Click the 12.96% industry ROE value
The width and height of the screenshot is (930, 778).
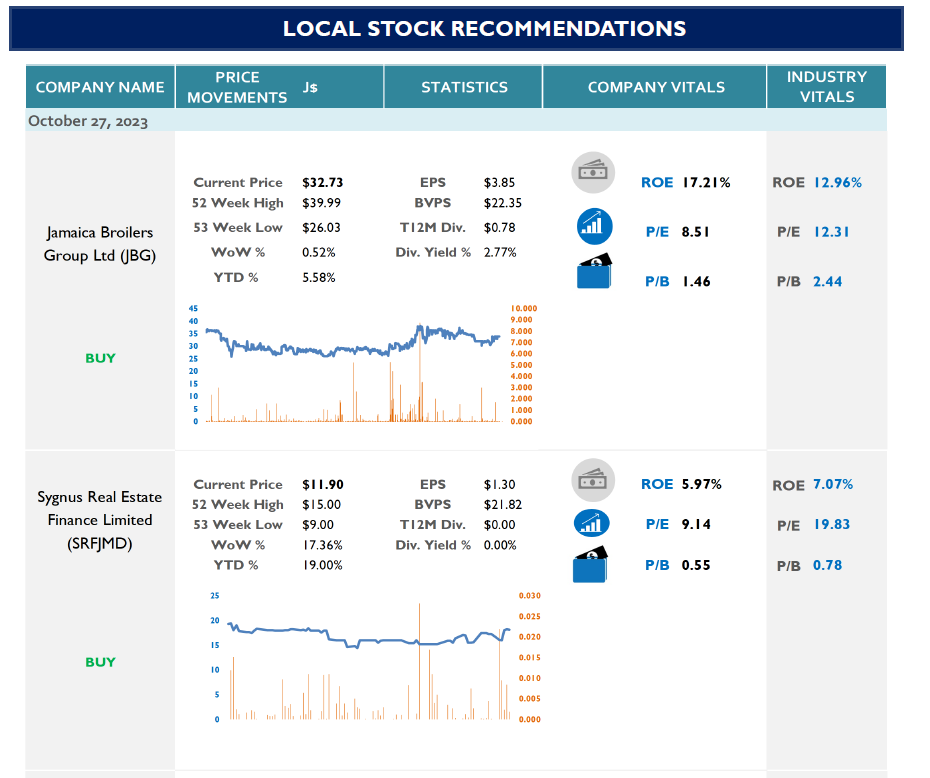click(837, 183)
